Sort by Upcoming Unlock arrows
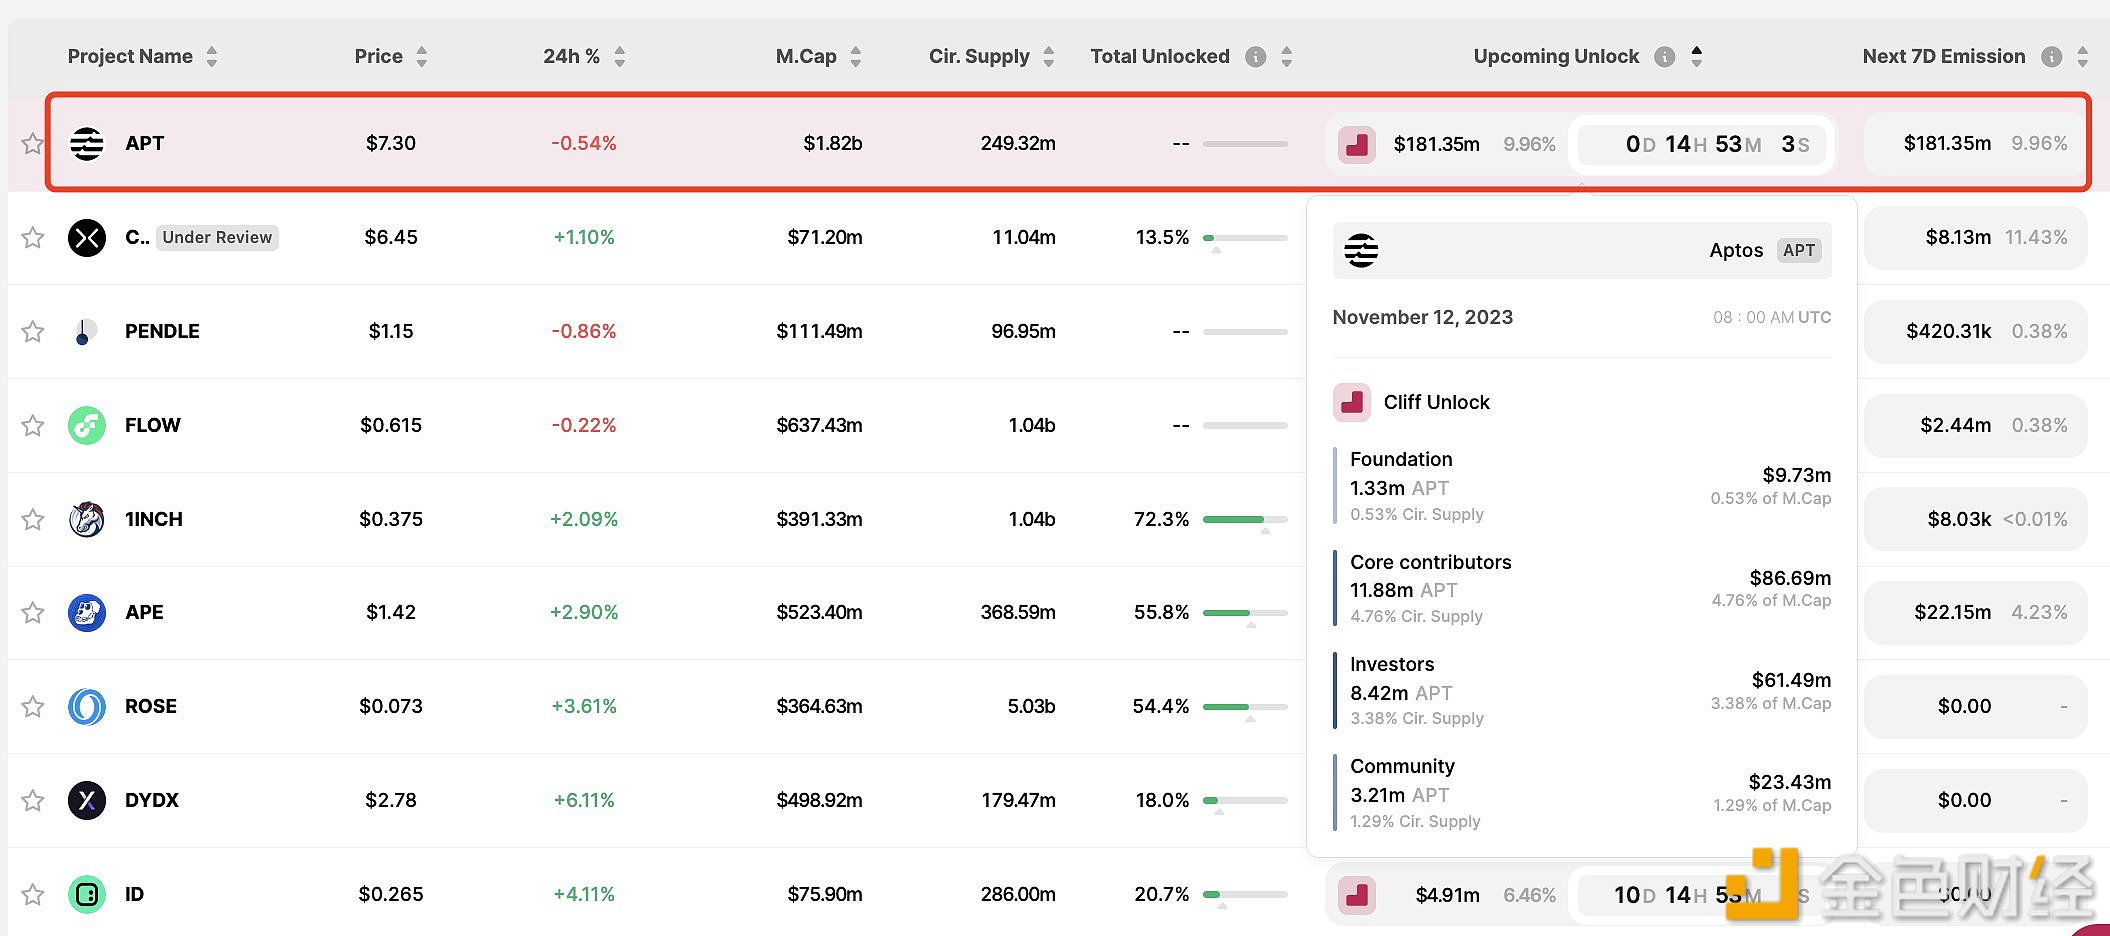The width and height of the screenshot is (2110, 936). pos(1697,57)
